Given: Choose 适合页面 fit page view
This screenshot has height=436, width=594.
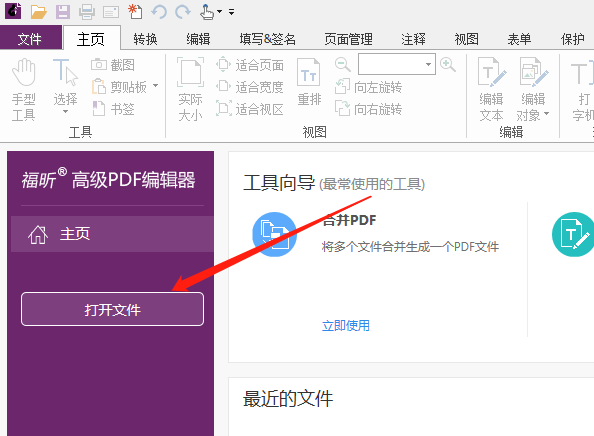Looking at the screenshot, I should coord(250,65).
